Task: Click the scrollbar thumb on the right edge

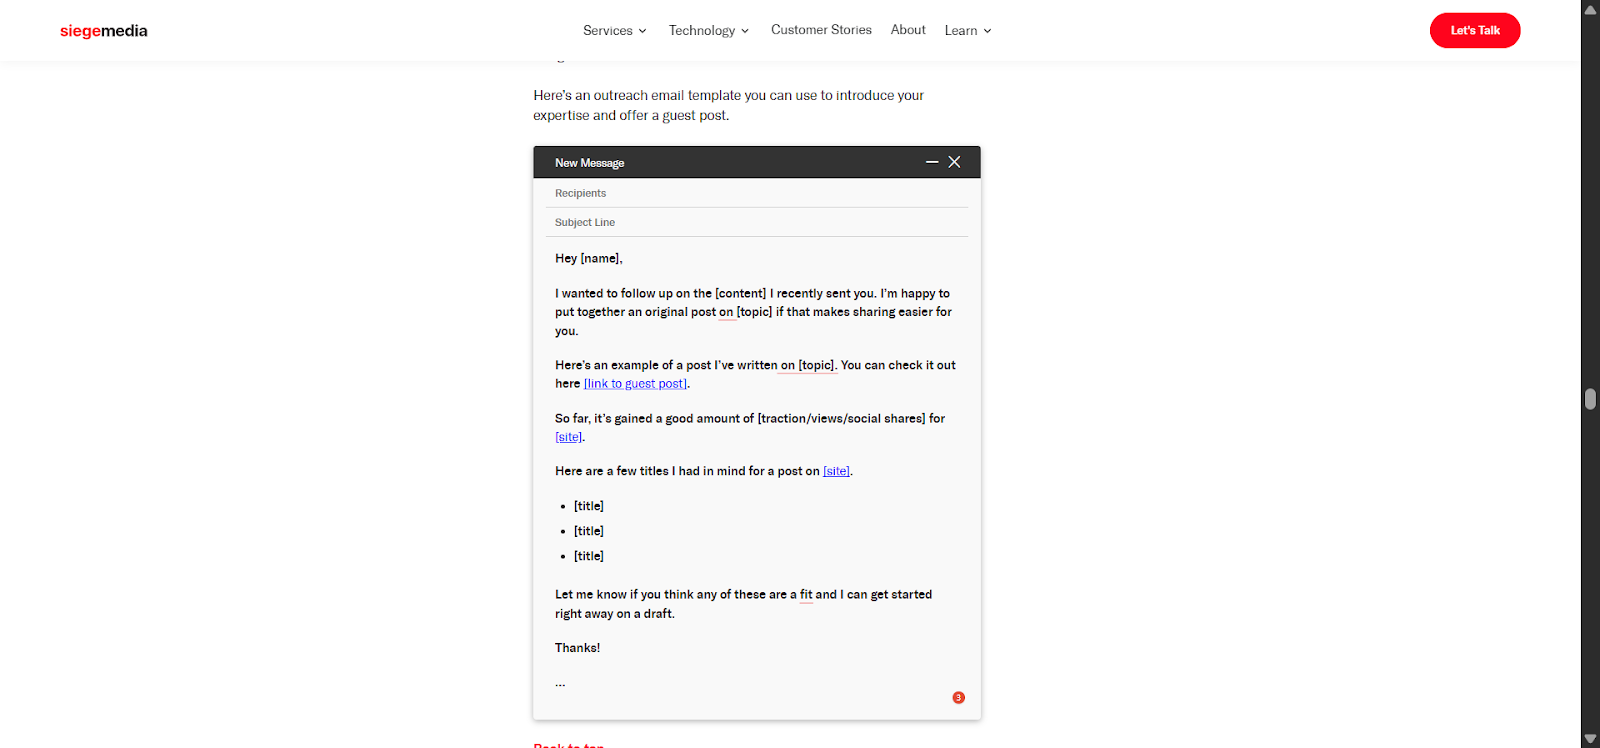Action: [x=1589, y=399]
